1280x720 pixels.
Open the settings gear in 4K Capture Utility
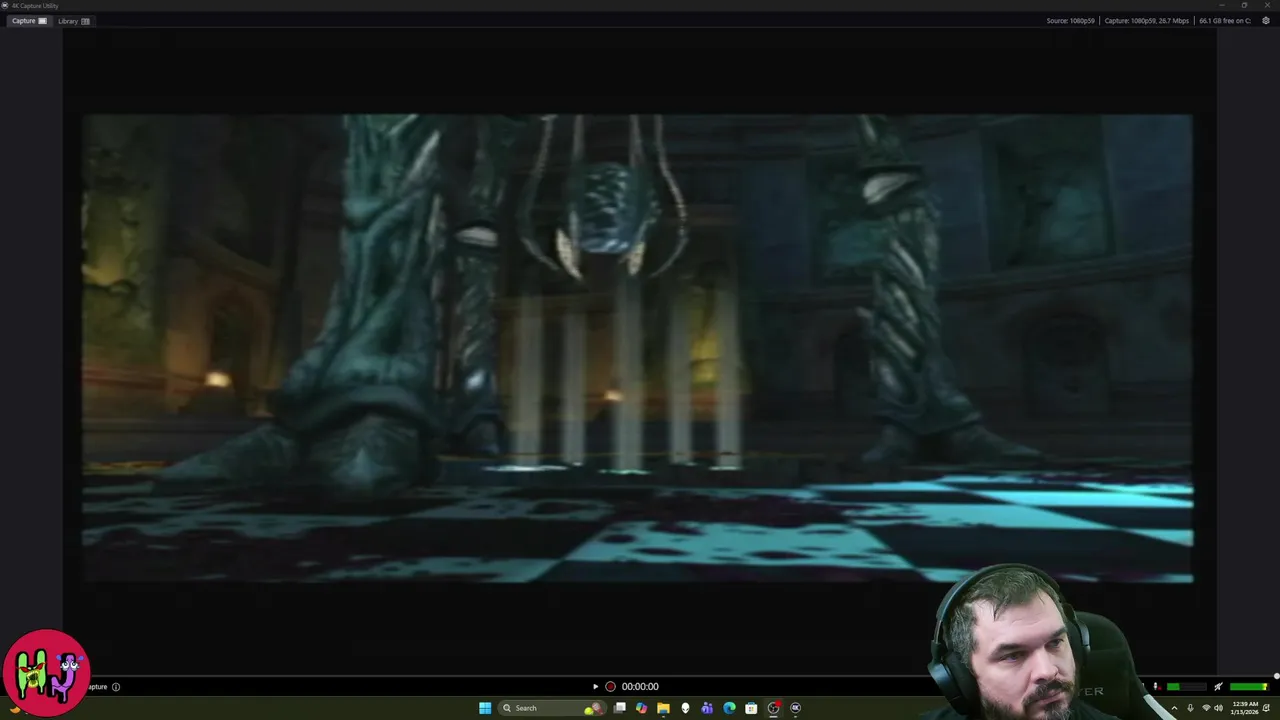(x=1266, y=21)
